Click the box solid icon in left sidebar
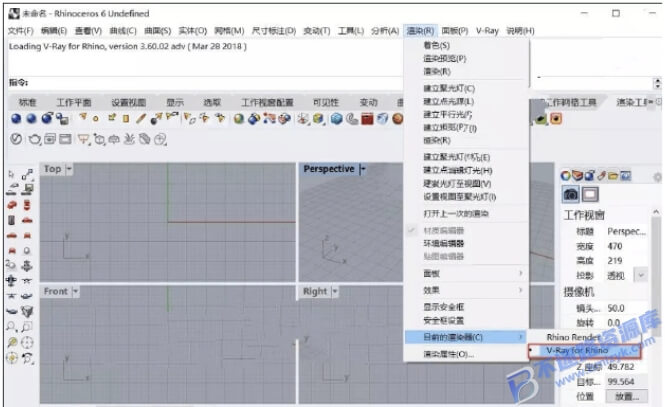The height and width of the screenshot is (407, 665). click(x=27, y=312)
